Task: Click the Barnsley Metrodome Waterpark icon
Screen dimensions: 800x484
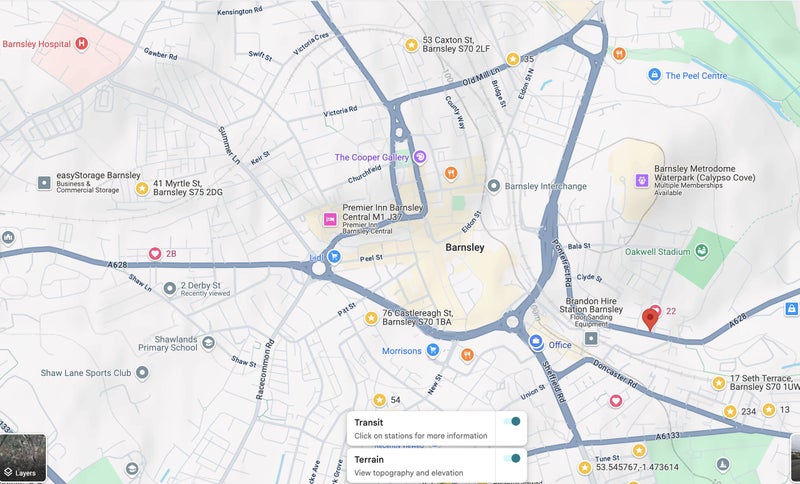Action: (642, 180)
